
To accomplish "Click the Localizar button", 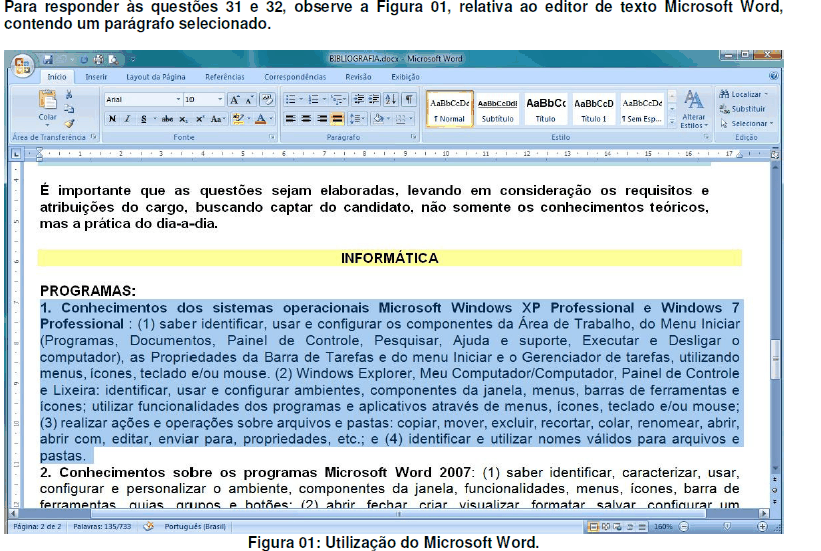I will point(744,94).
